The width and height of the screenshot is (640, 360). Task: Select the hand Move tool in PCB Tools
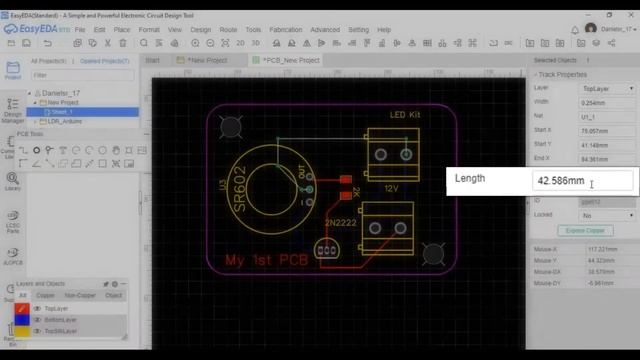coord(116,151)
